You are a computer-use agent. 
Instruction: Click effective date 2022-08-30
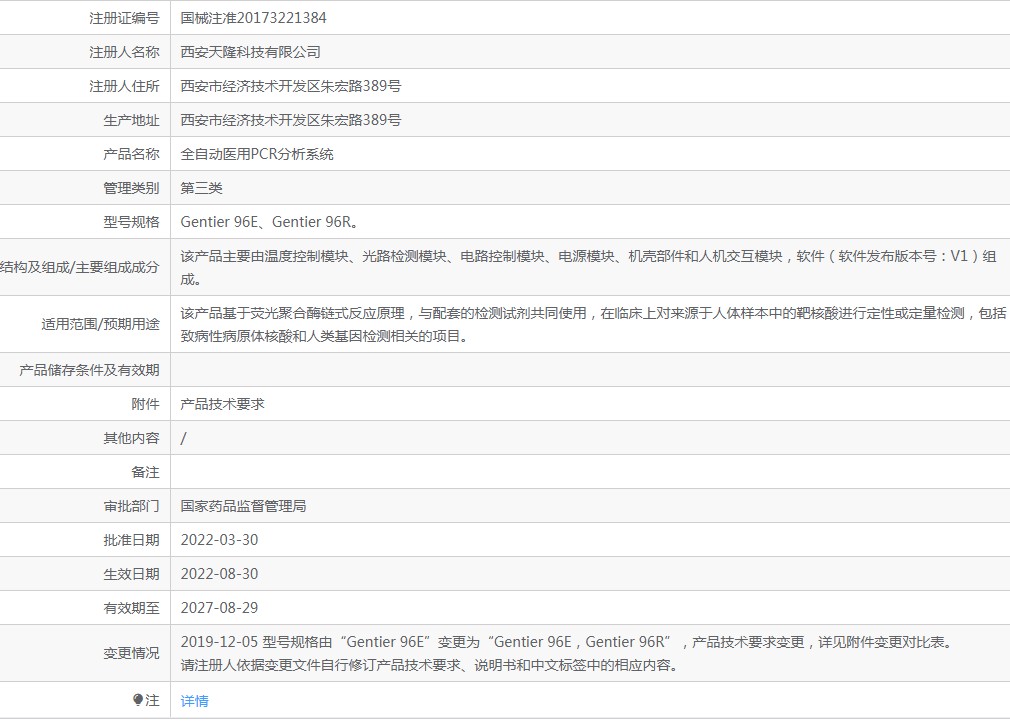(x=219, y=574)
